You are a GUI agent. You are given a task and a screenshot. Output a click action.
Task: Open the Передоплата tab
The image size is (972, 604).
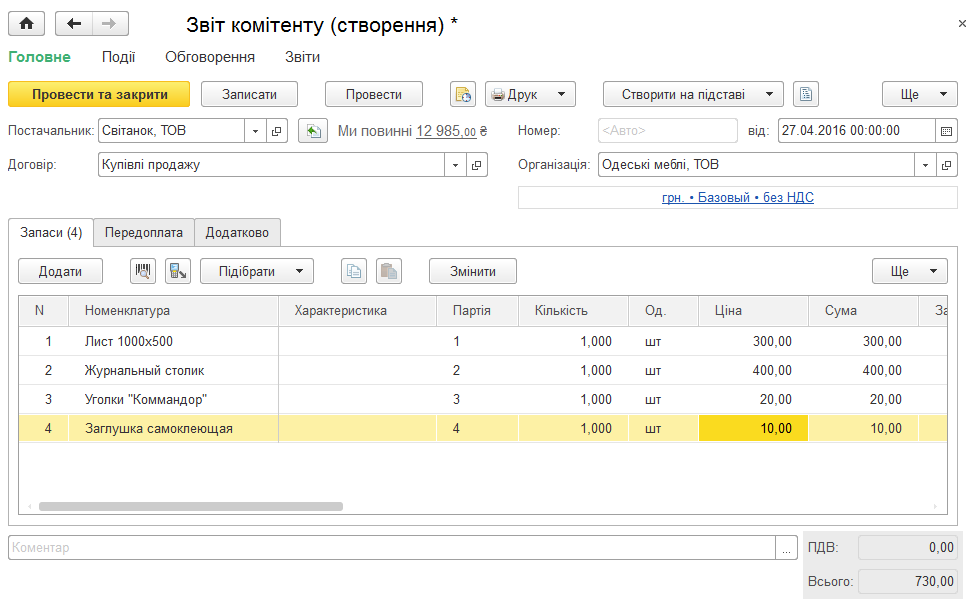coord(144,233)
